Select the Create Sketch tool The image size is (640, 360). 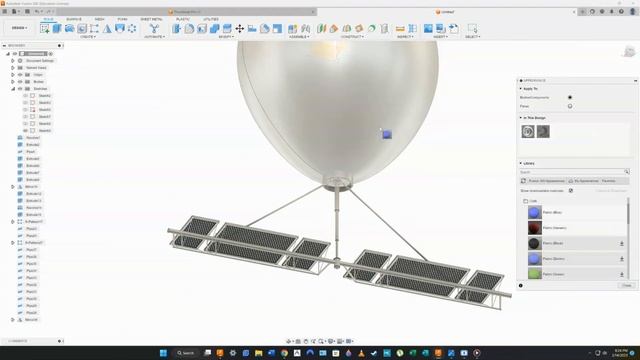[44, 28]
